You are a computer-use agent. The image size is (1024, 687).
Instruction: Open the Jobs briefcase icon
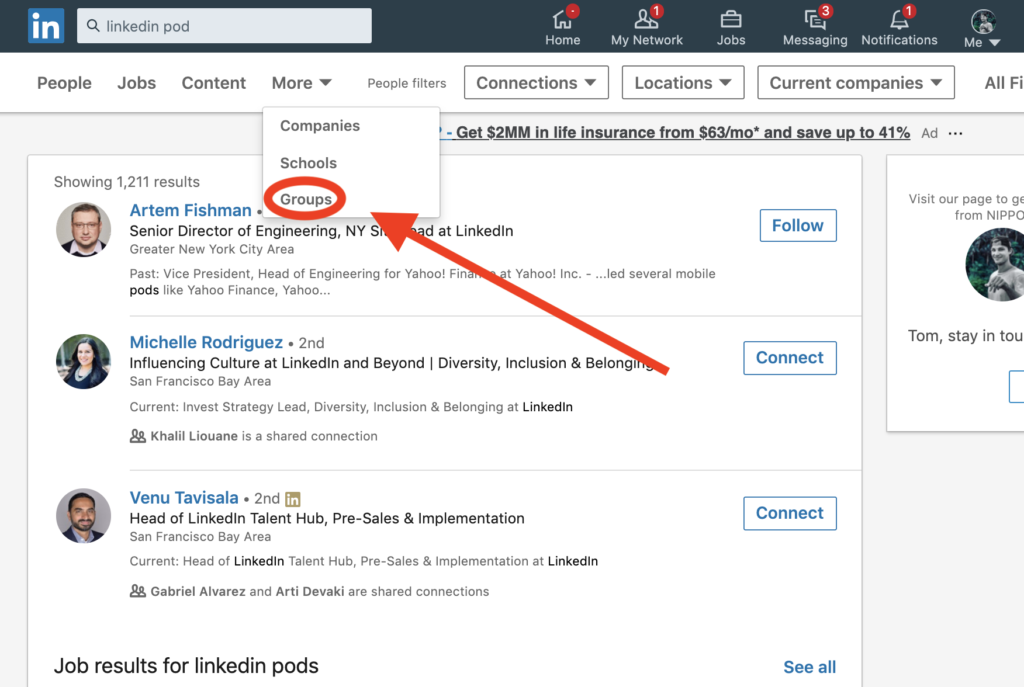731,27
